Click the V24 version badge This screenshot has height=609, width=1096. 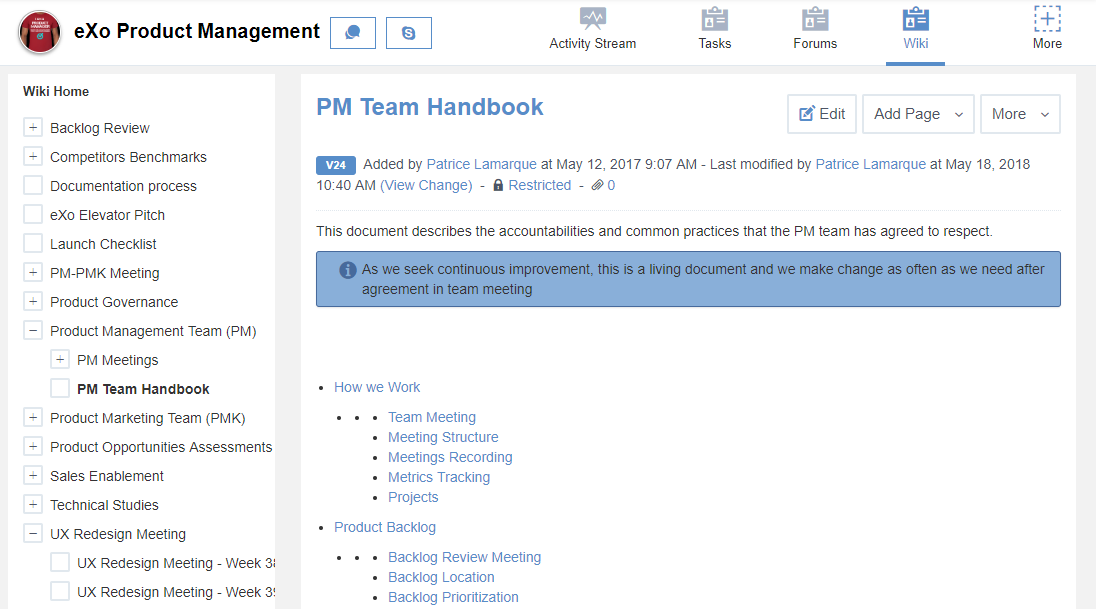click(336, 165)
